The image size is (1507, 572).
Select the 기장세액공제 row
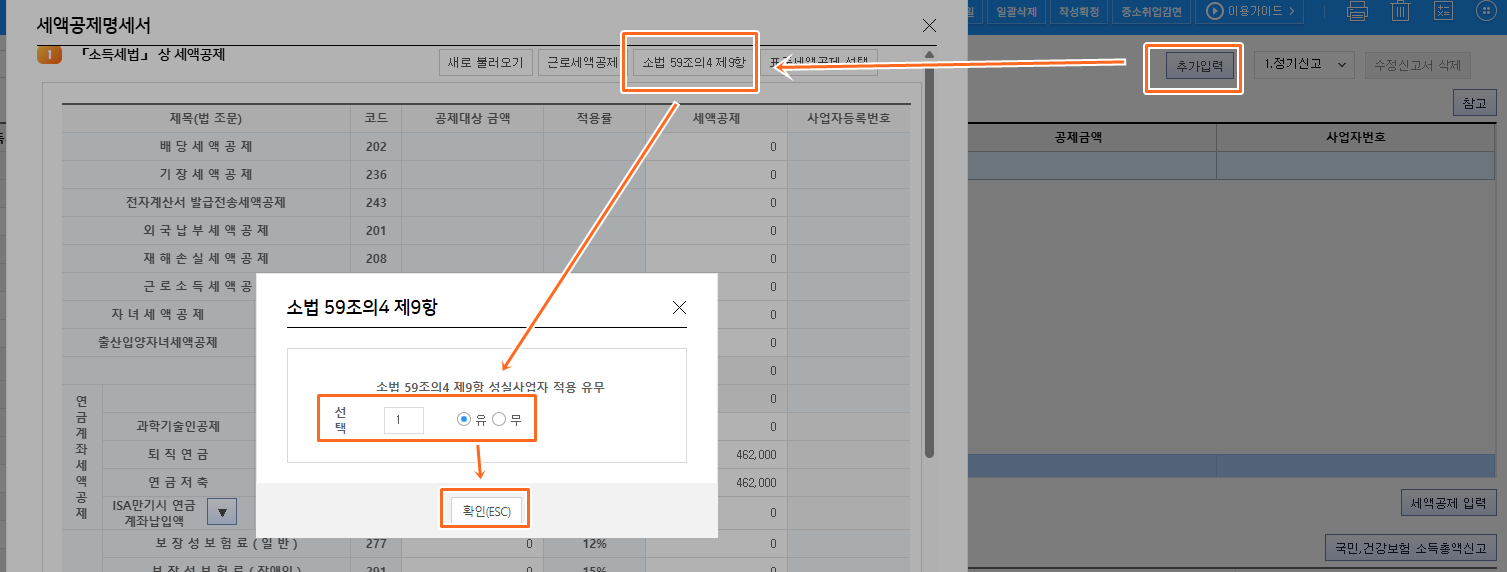(x=486, y=174)
